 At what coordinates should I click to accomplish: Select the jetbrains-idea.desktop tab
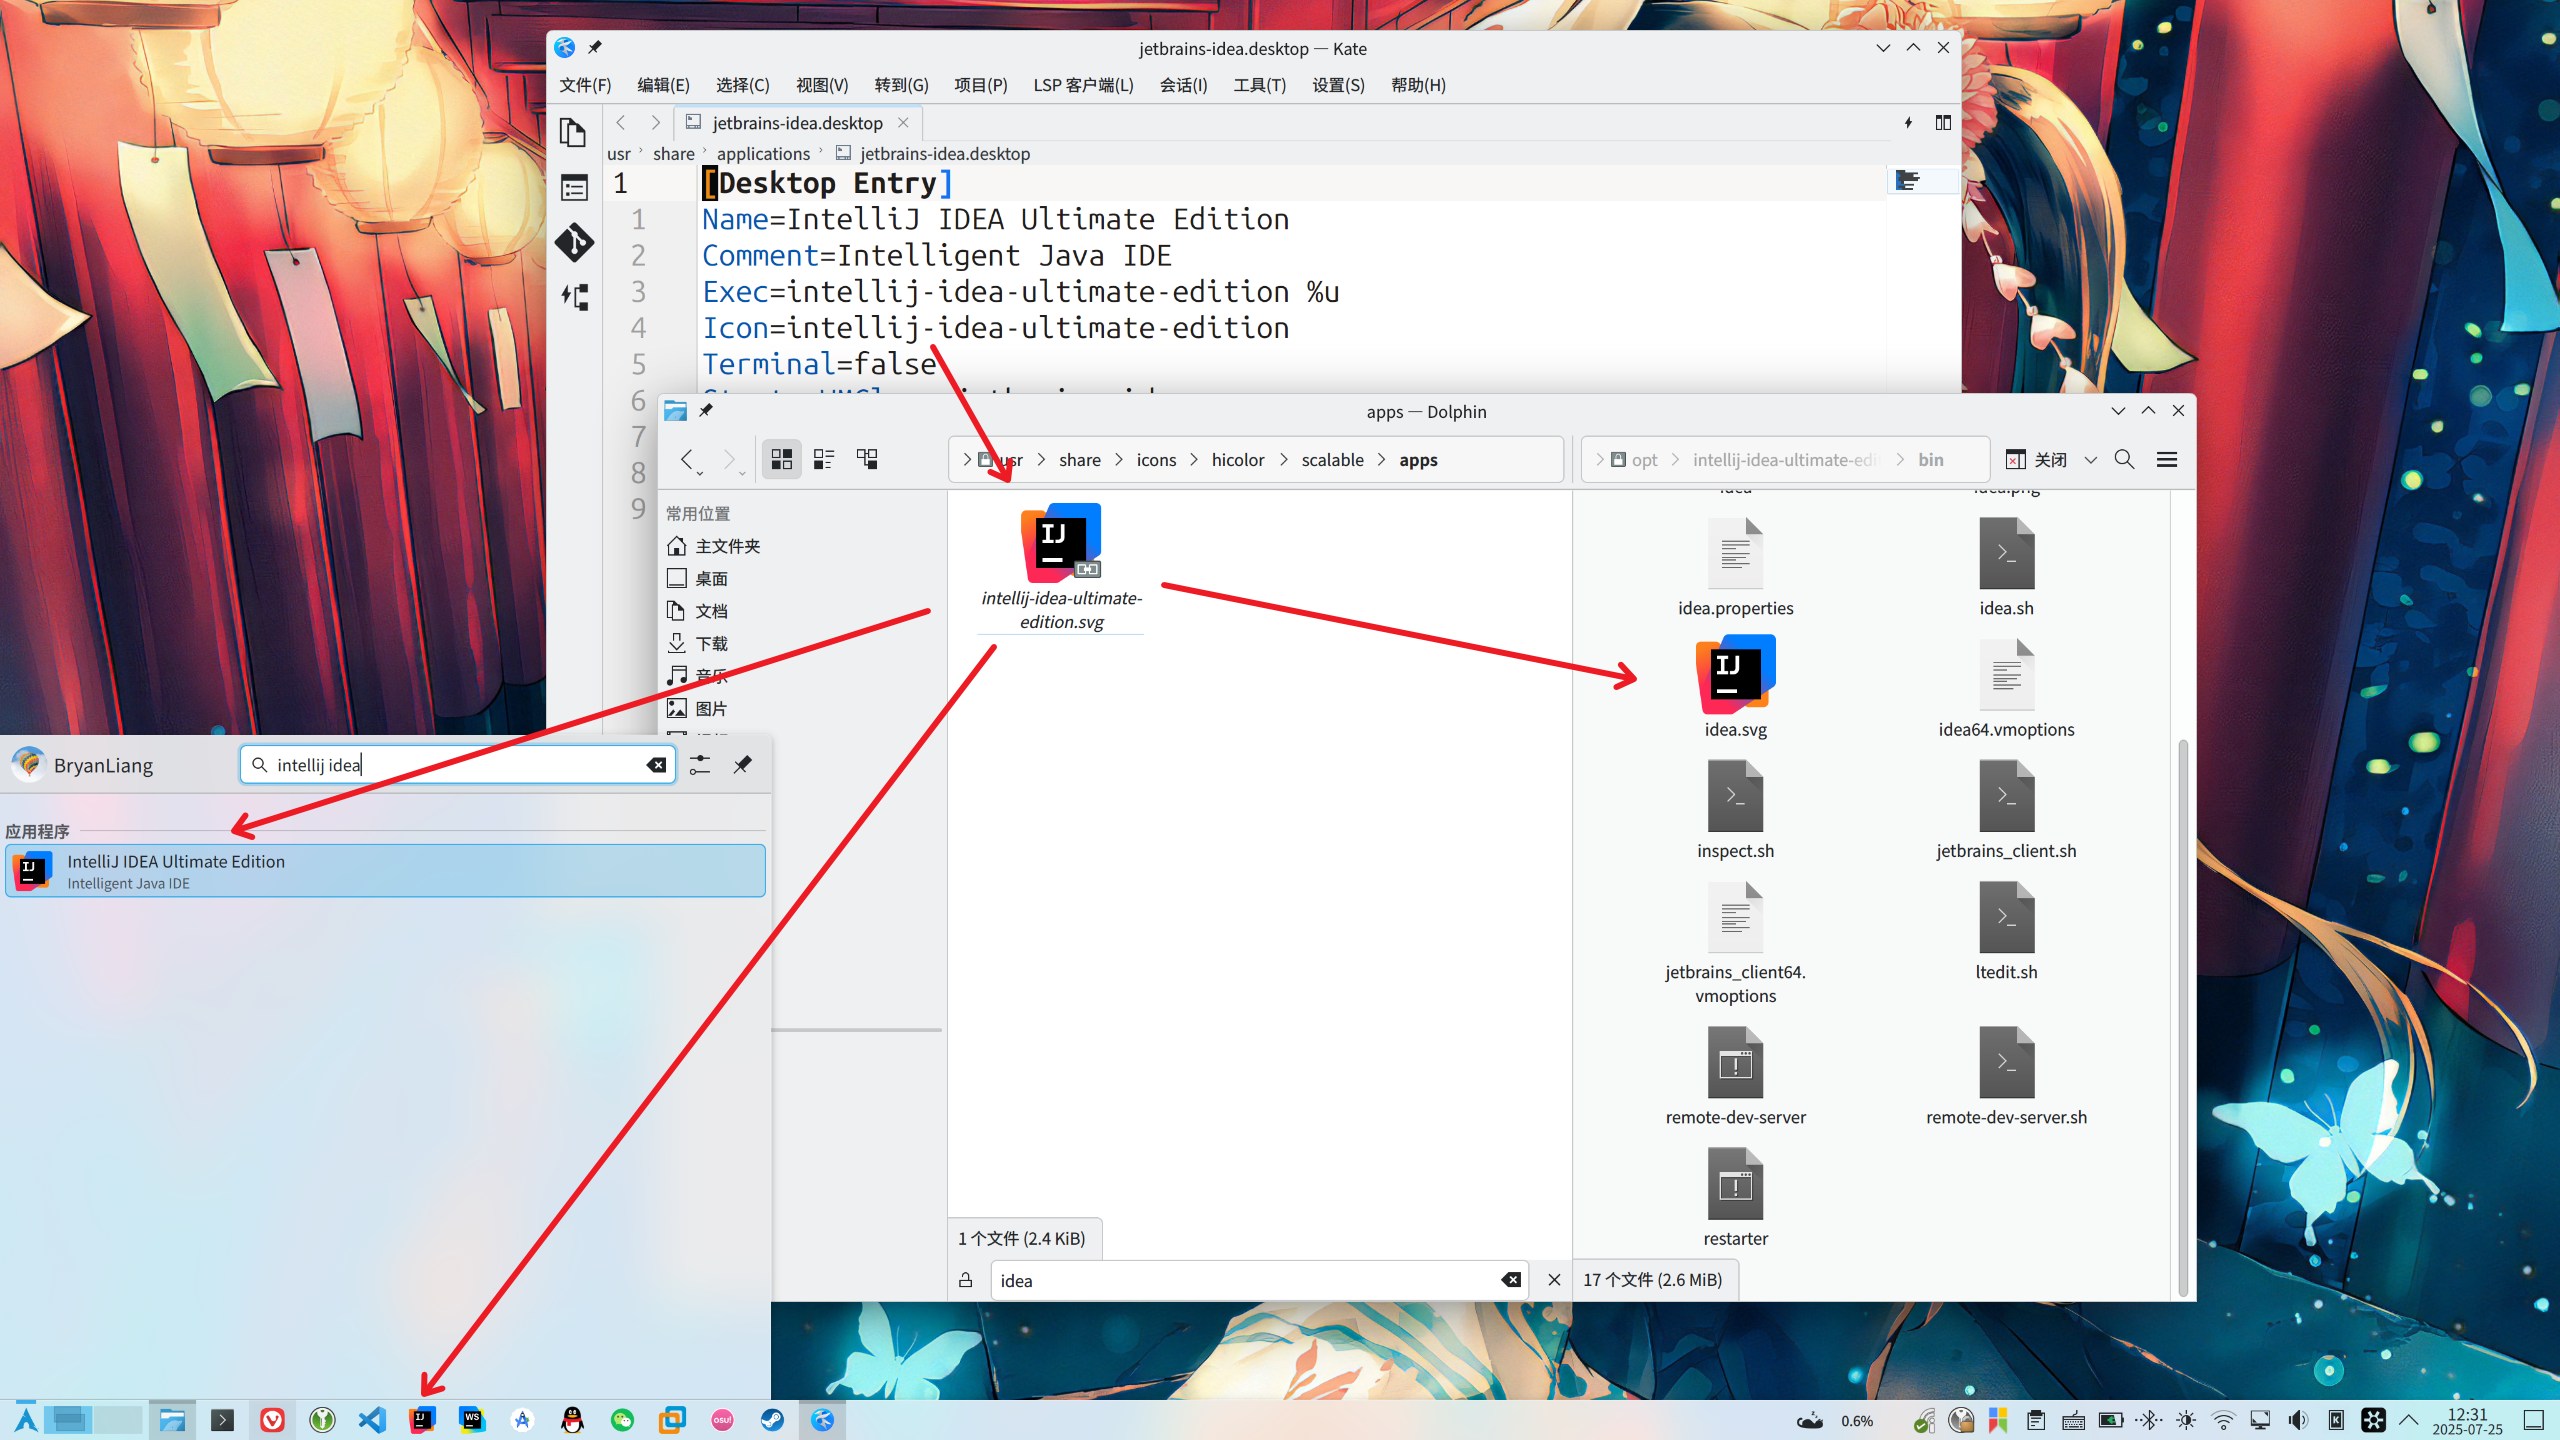coord(796,123)
